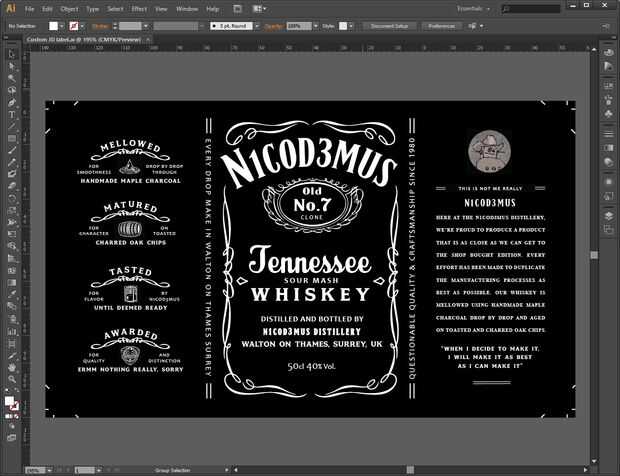The image size is (620, 476).
Task: Open the Brushes panel
Action: (x=609, y=100)
